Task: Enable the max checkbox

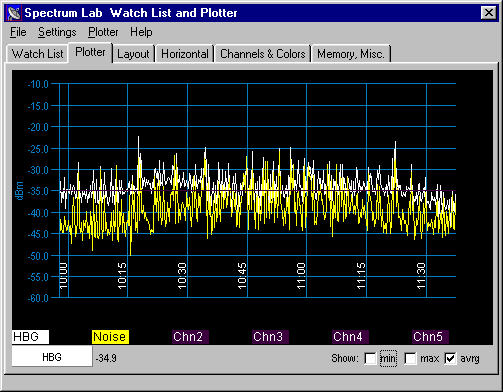Action: pos(410,359)
